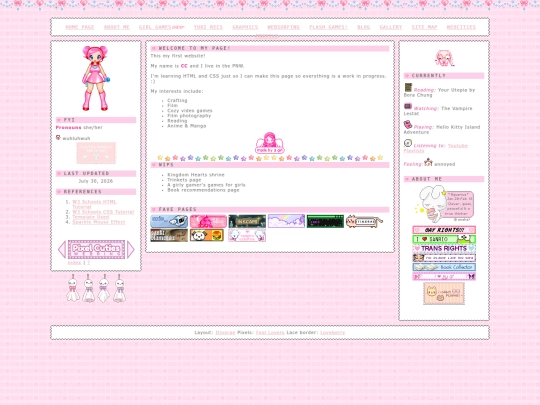Click the pink 'CC' name text

coord(184,66)
